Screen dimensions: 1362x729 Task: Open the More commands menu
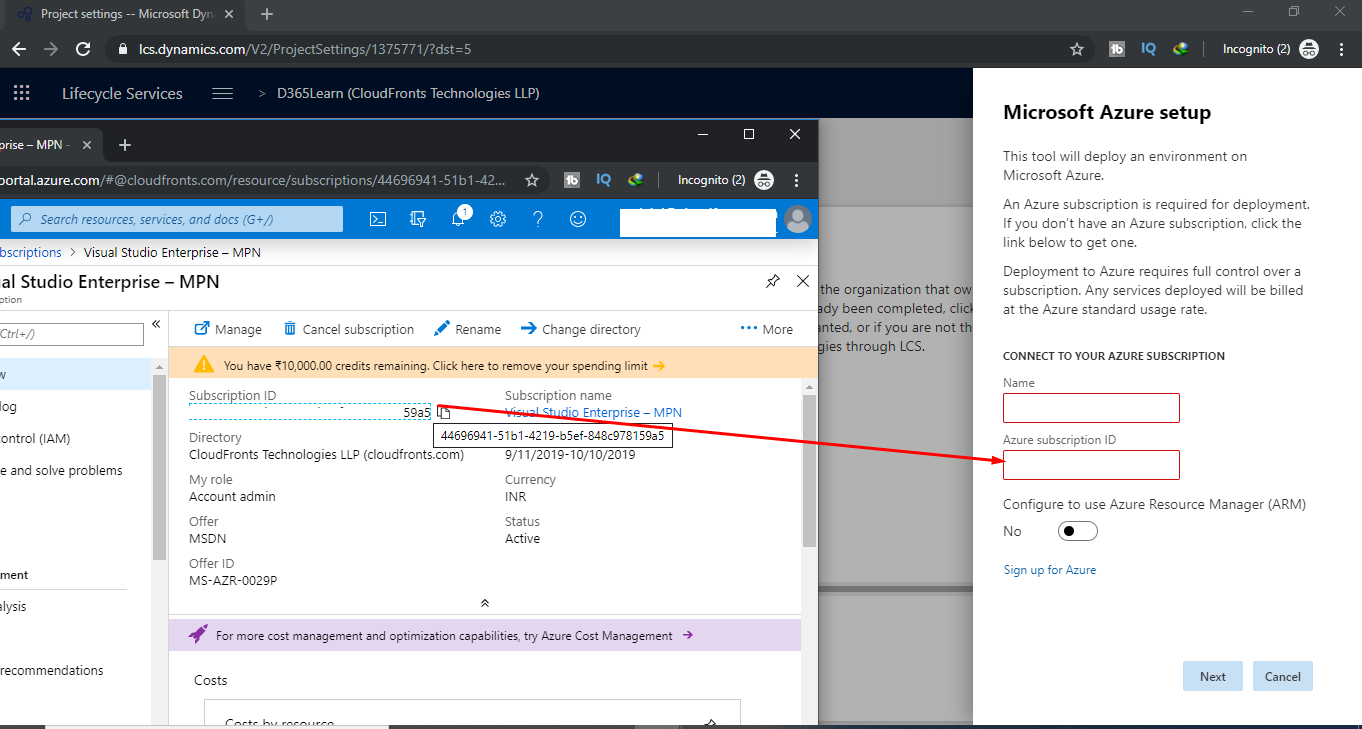766,329
